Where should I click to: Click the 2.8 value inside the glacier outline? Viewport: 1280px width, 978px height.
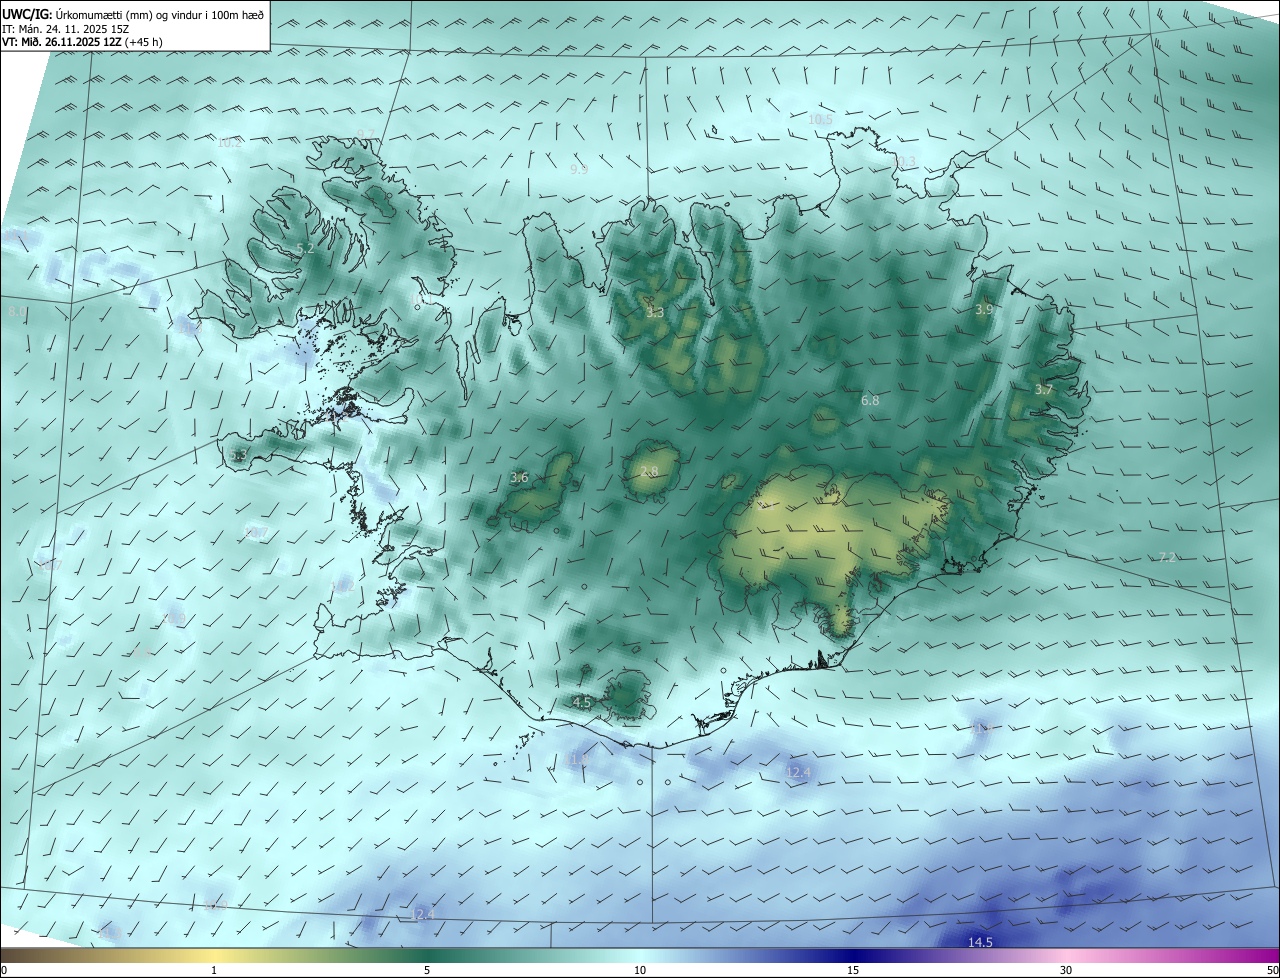[649, 471]
